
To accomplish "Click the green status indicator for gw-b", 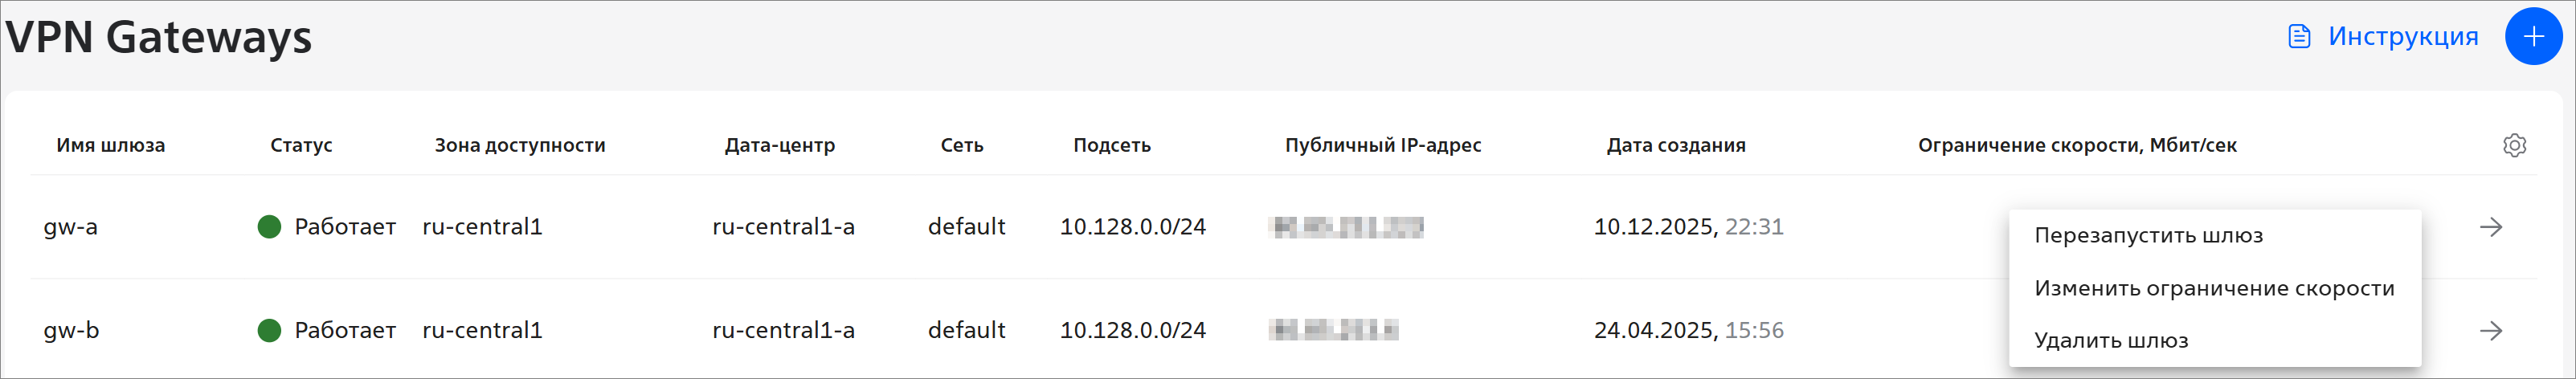I will coord(269,330).
